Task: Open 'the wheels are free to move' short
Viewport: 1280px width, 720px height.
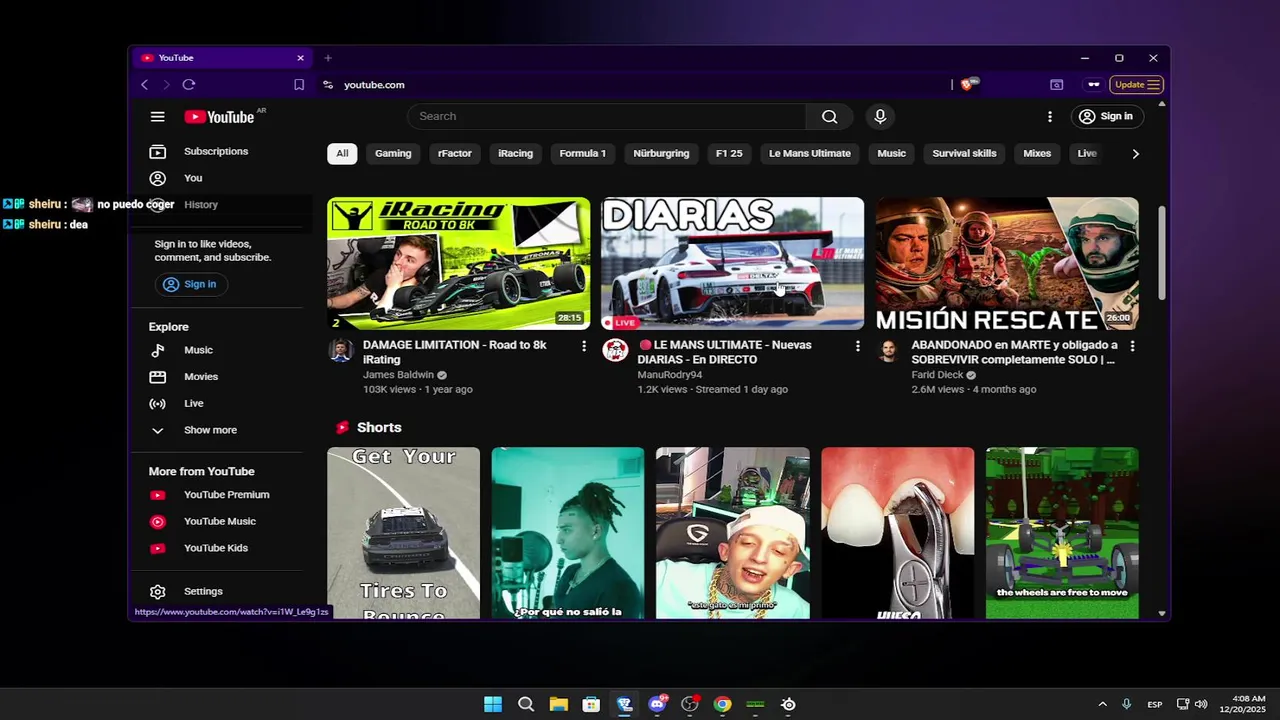Action: point(1062,533)
